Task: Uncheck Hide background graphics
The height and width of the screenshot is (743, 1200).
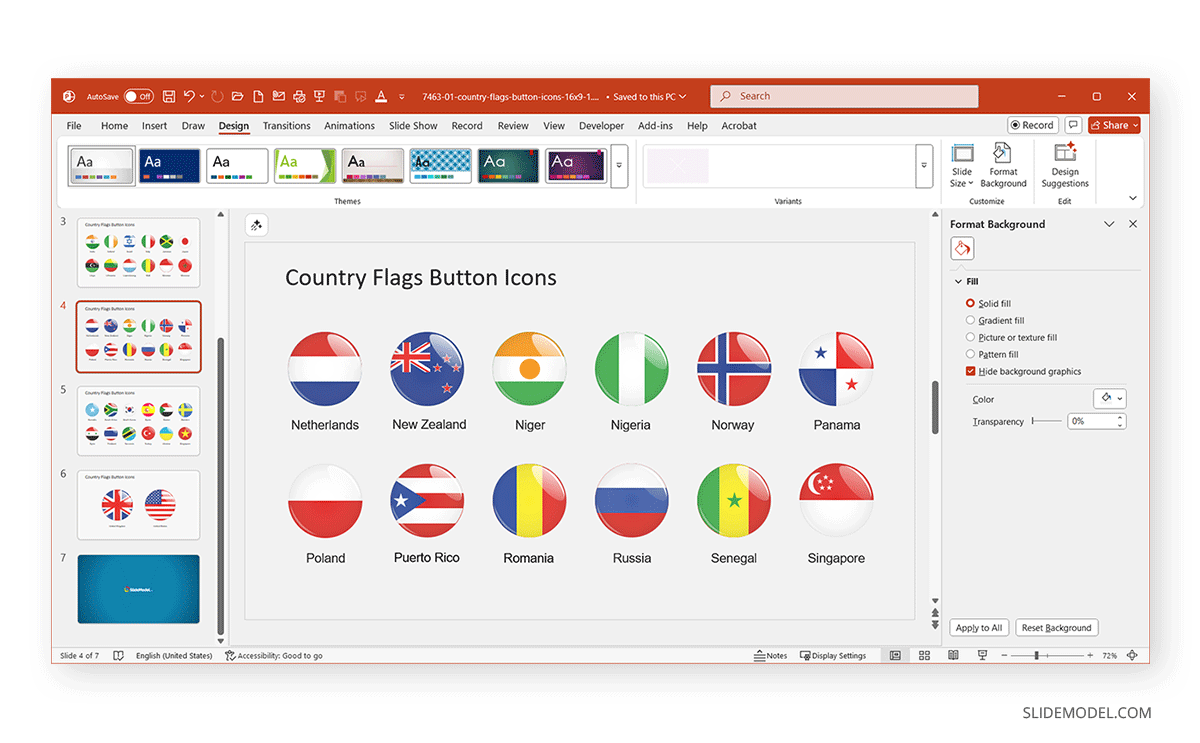Action: click(969, 371)
